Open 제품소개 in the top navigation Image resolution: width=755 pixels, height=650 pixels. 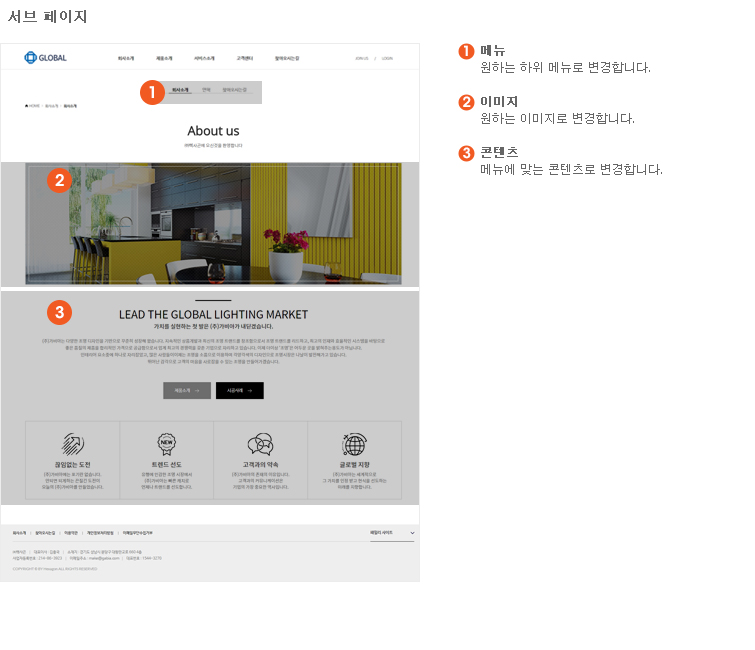(164, 58)
